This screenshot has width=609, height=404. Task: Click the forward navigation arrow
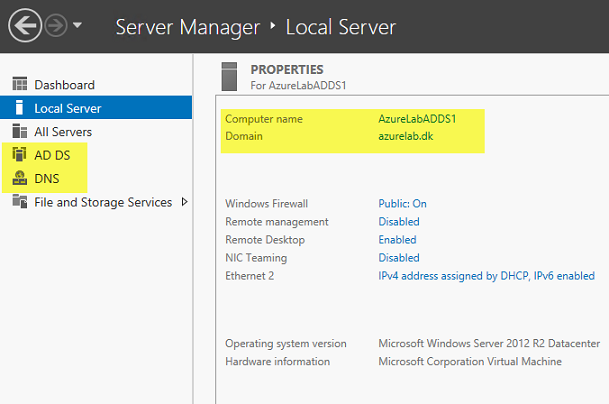tap(56, 26)
